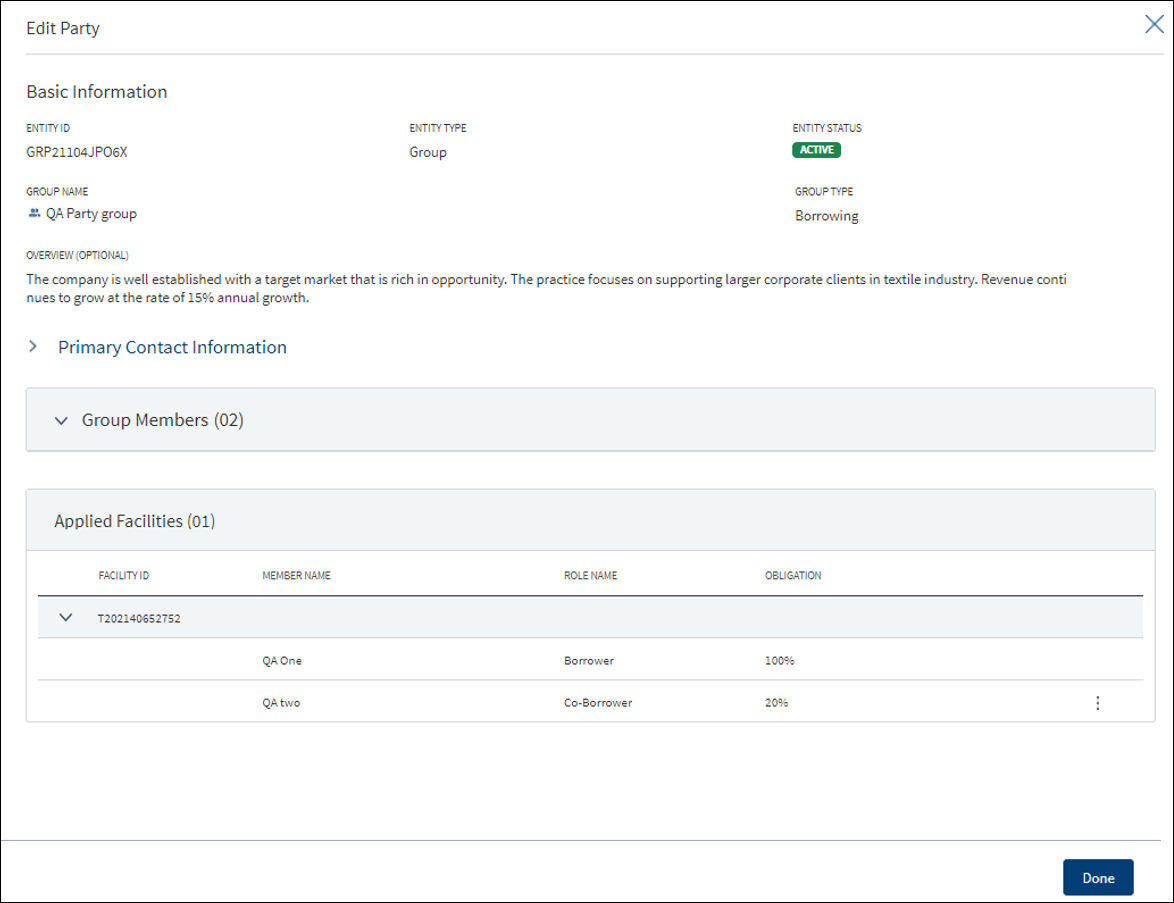Click the group icon beside QA Party group
This screenshot has width=1174, height=903.
point(34,213)
